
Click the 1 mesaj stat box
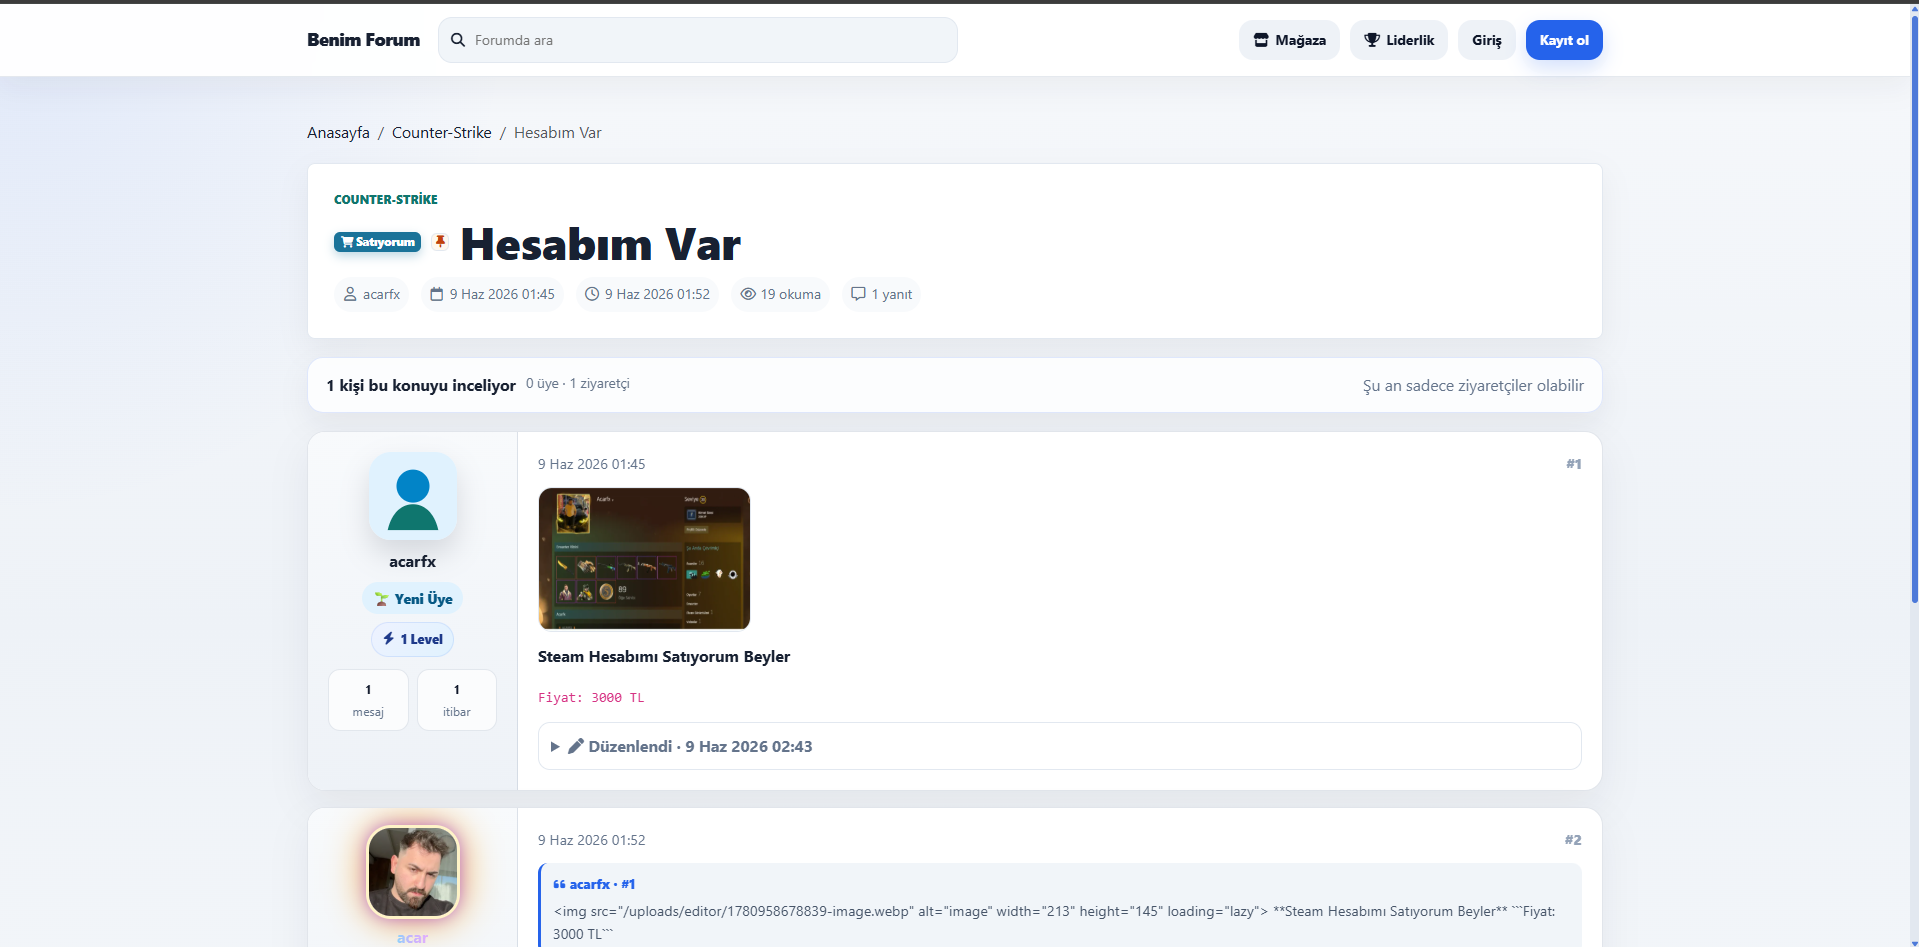point(368,700)
